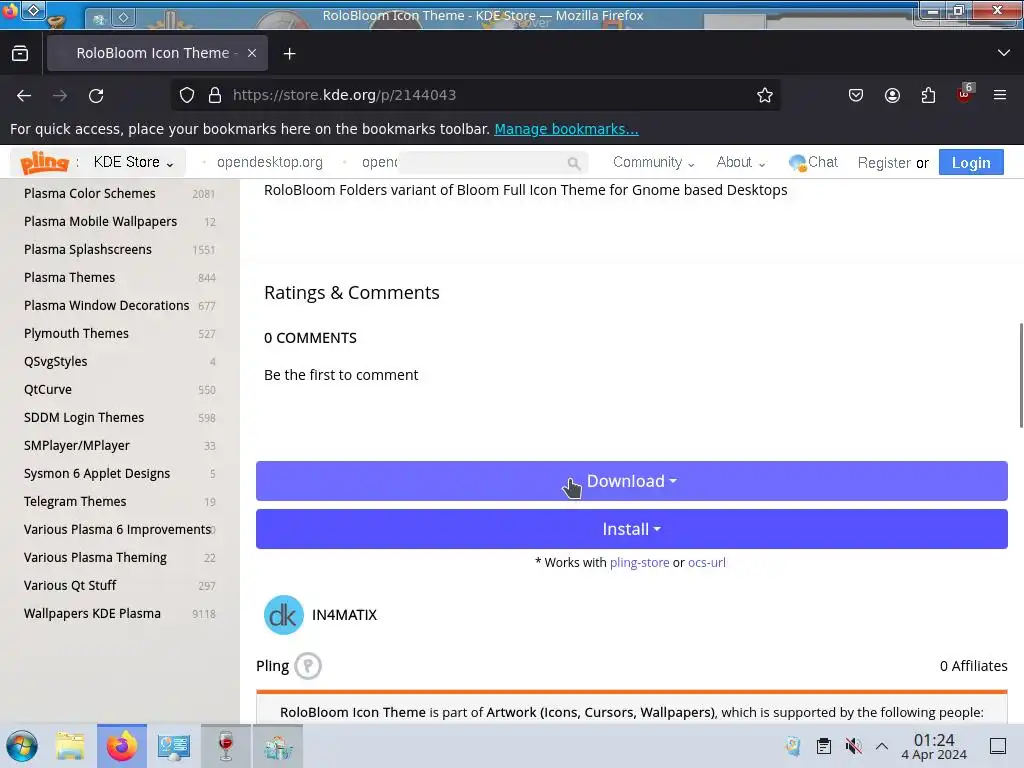Follow the pling-store link
Viewport: 1024px width, 768px height.
639,562
